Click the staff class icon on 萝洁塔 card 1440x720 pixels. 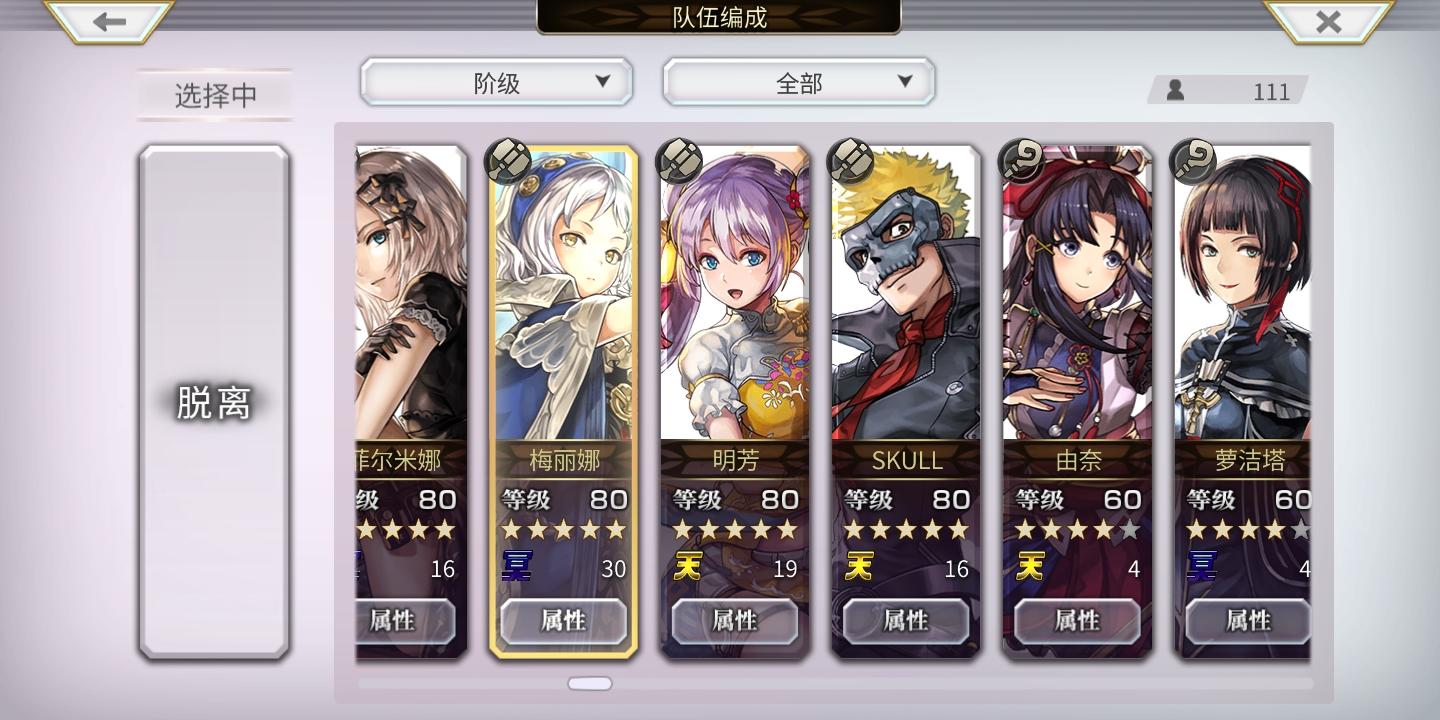1193,161
